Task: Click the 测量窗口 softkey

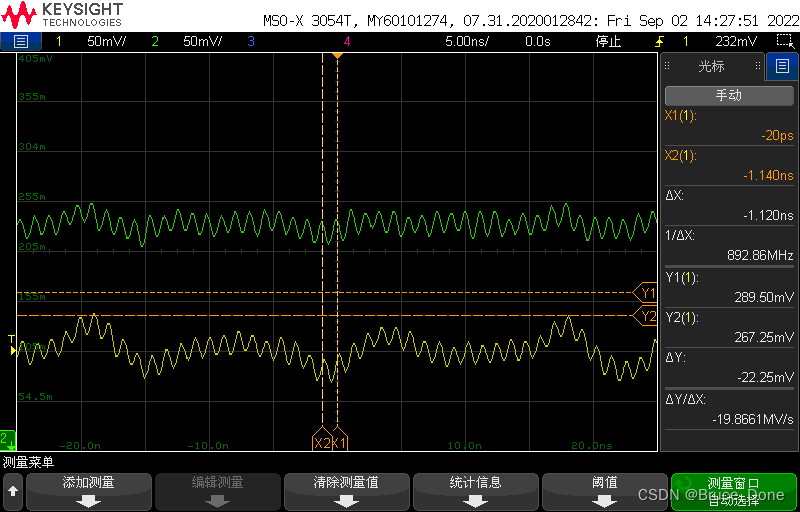Action: (733, 492)
